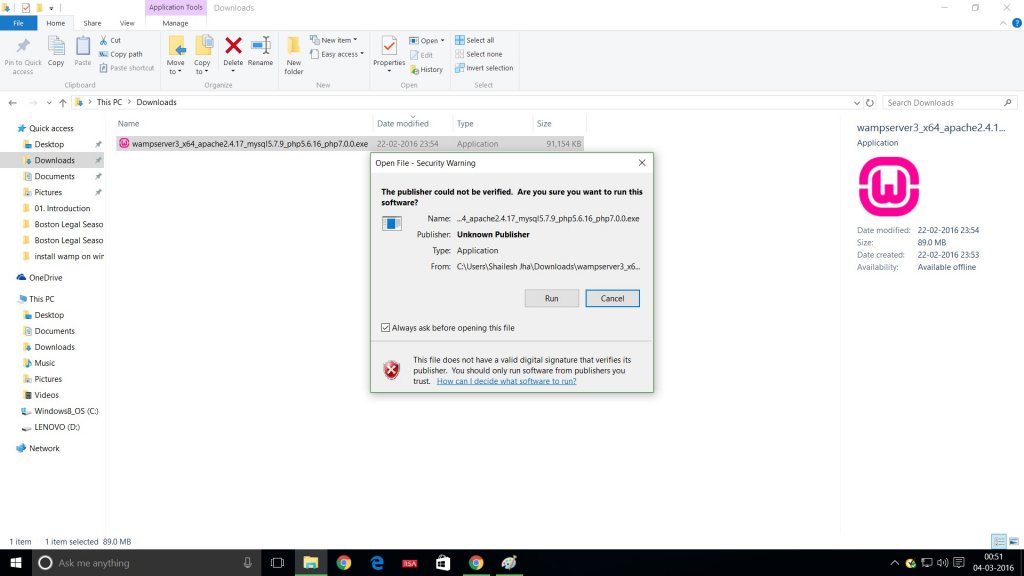Screen dimensions: 1024x576
Task: Select Network in navigation pane
Action: pyautogui.click(x=44, y=449)
